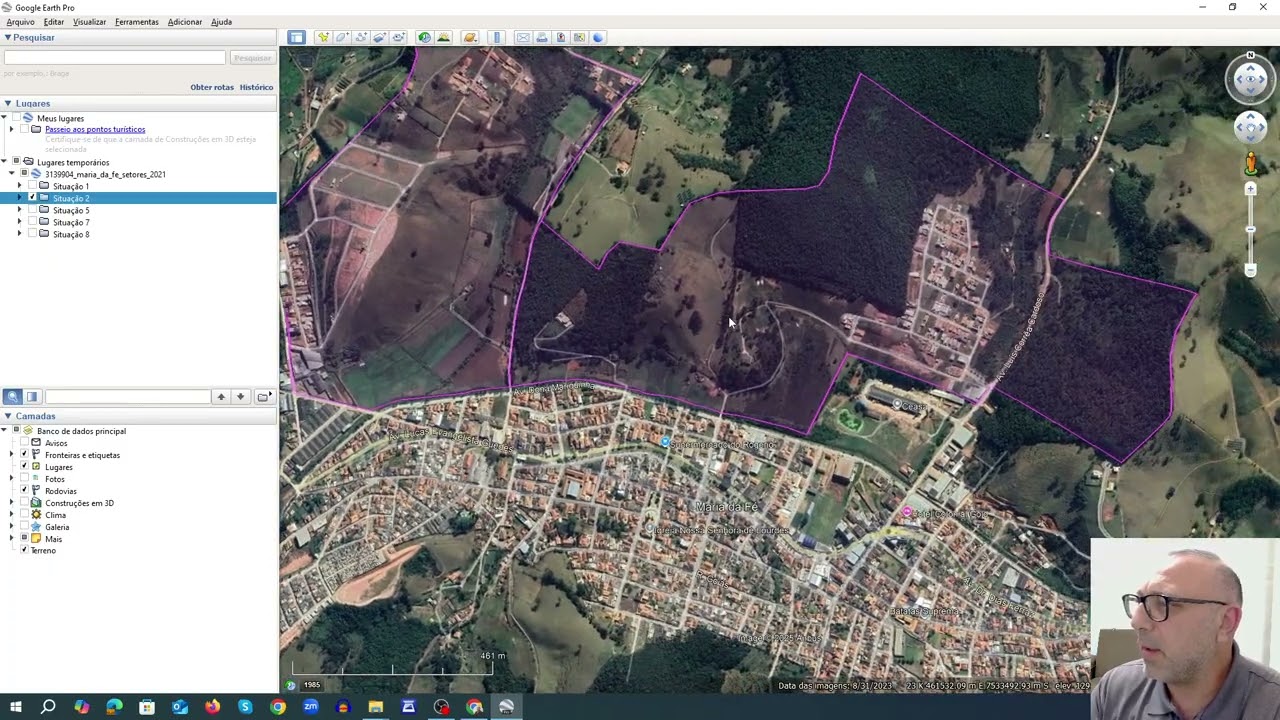Click the Pesquisar search button

pos(251,58)
